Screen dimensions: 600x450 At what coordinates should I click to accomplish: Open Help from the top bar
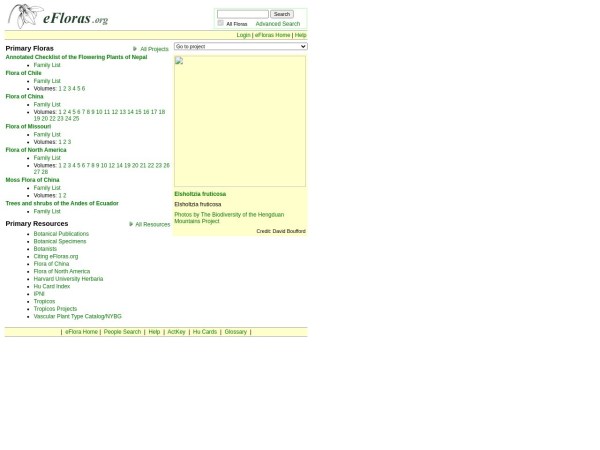point(300,35)
